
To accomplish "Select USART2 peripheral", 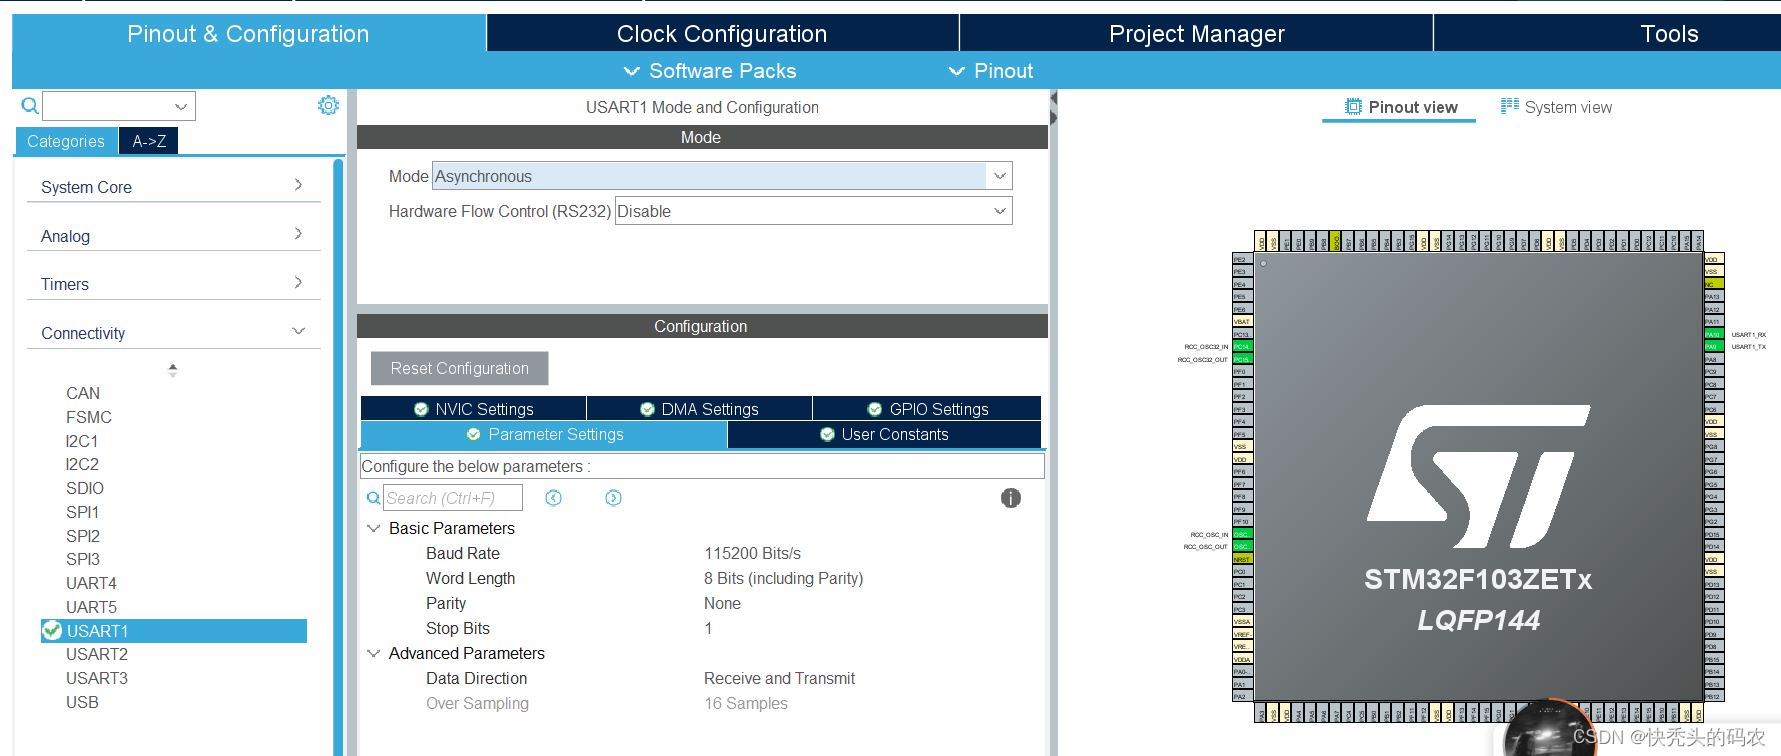I will point(97,654).
